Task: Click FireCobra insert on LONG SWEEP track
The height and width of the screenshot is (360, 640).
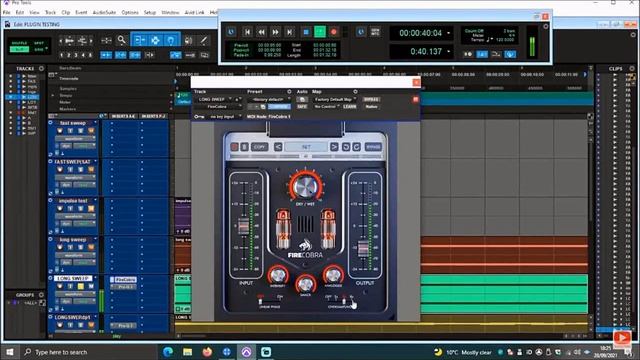Action: pos(124,280)
